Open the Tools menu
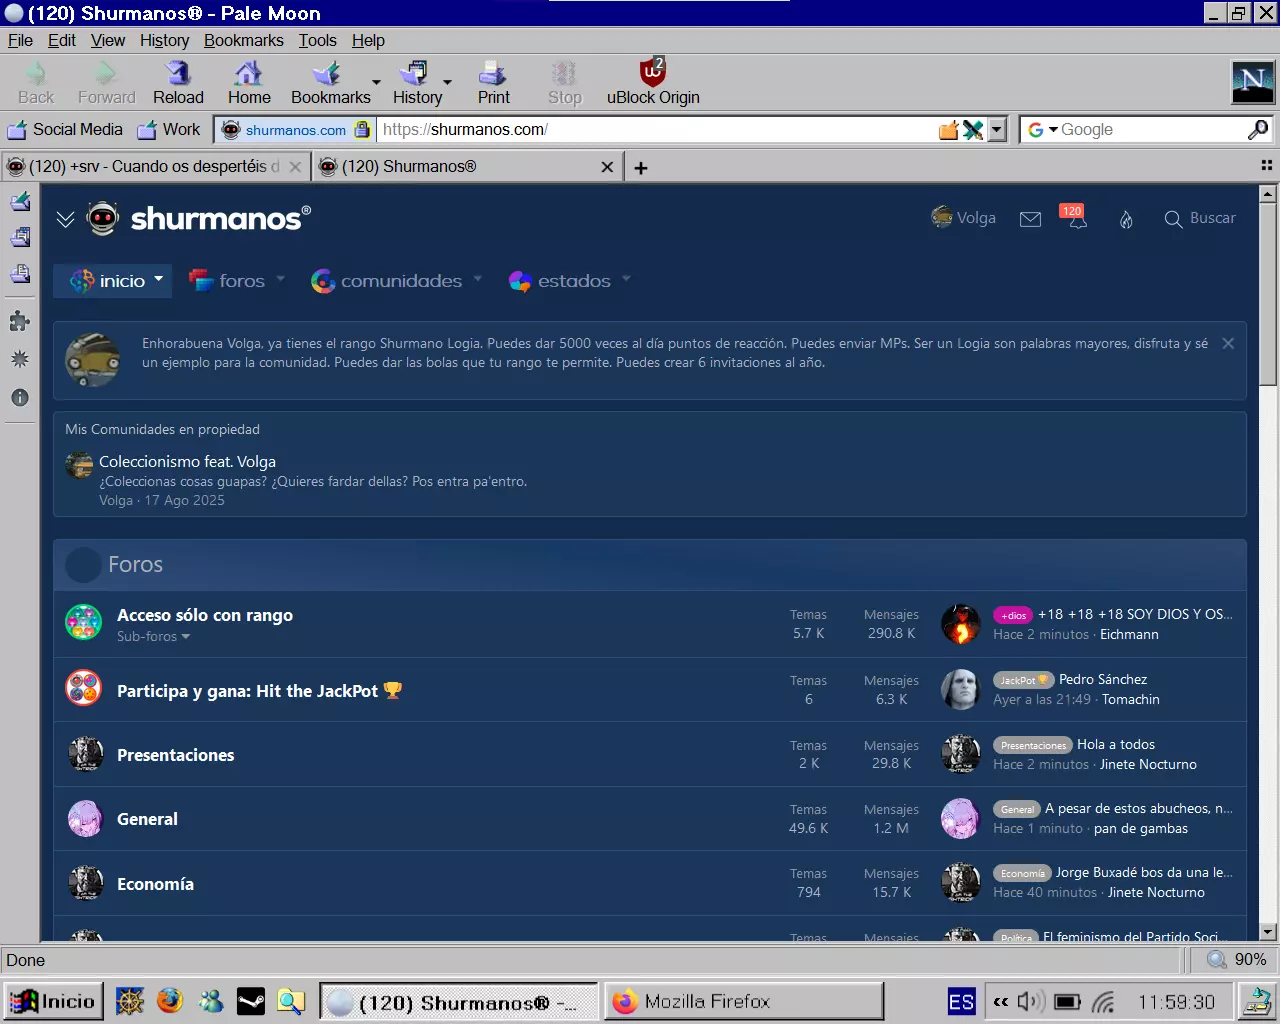The image size is (1280, 1024). tap(317, 40)
